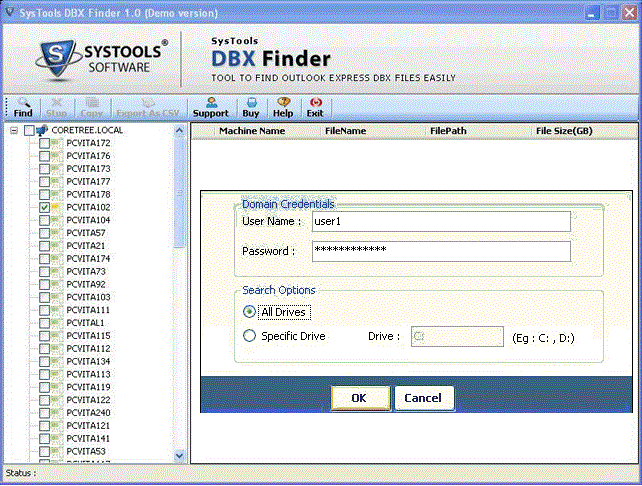
Task: Click the Password input field
Action: [x=441, y=251]
